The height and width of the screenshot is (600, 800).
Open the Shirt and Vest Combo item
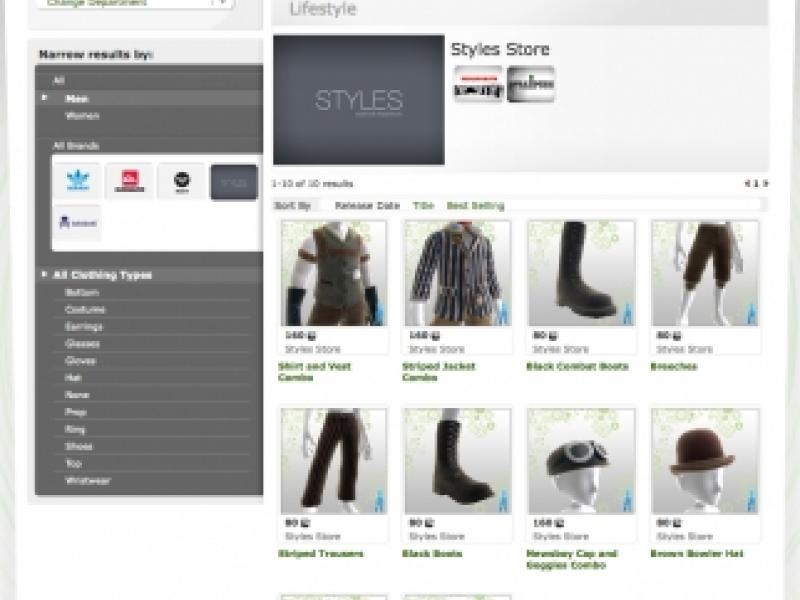[313, 372]
